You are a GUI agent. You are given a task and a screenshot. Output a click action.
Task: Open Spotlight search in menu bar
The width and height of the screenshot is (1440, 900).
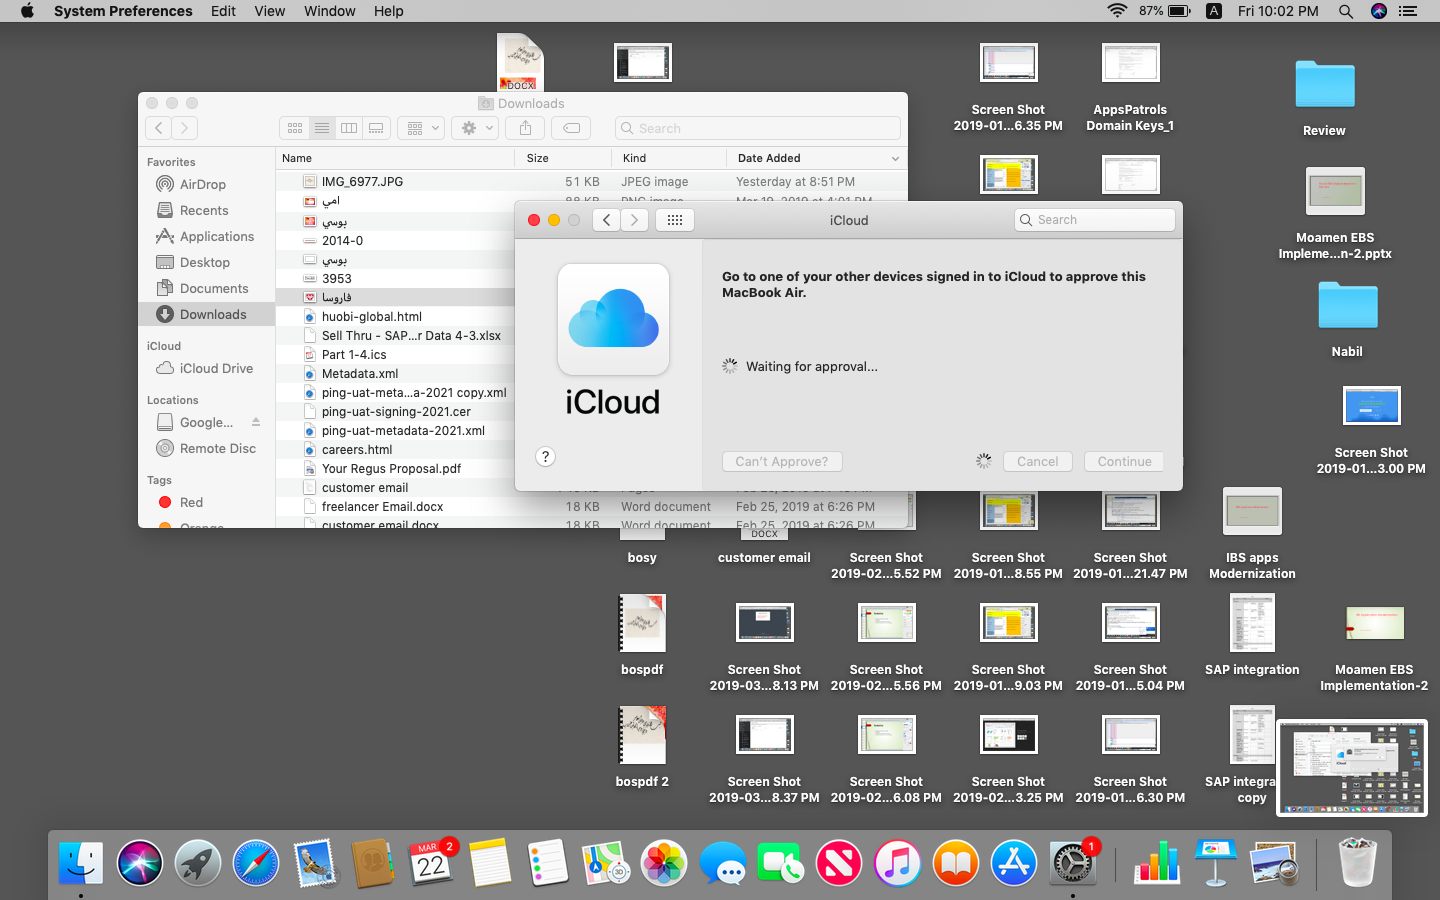pos(1346,11)
